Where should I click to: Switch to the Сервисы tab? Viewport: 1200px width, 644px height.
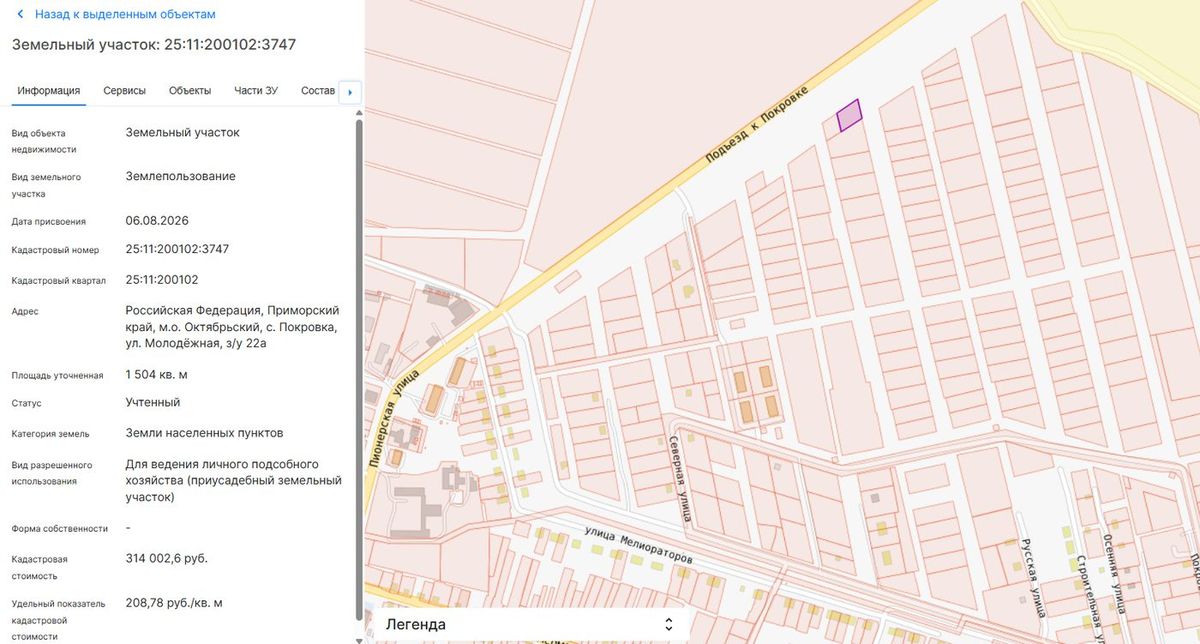(125, 91)
